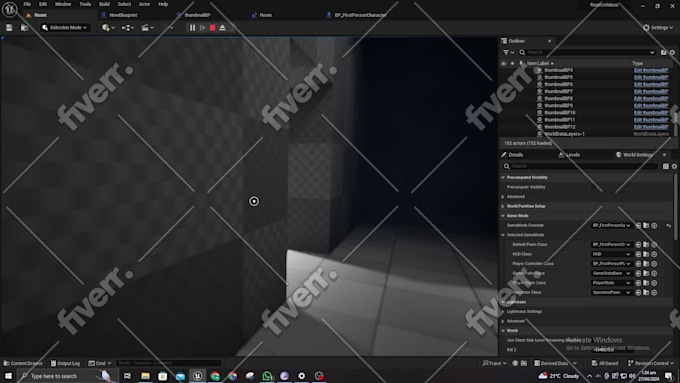The height and width of the screenshot is (383, 680).
Task: Click use-selected icon for HUD Class
Action: click(638, 254)
